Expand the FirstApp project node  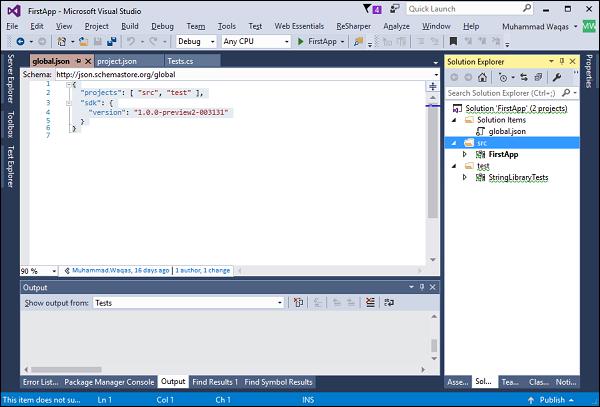point(465,154)
